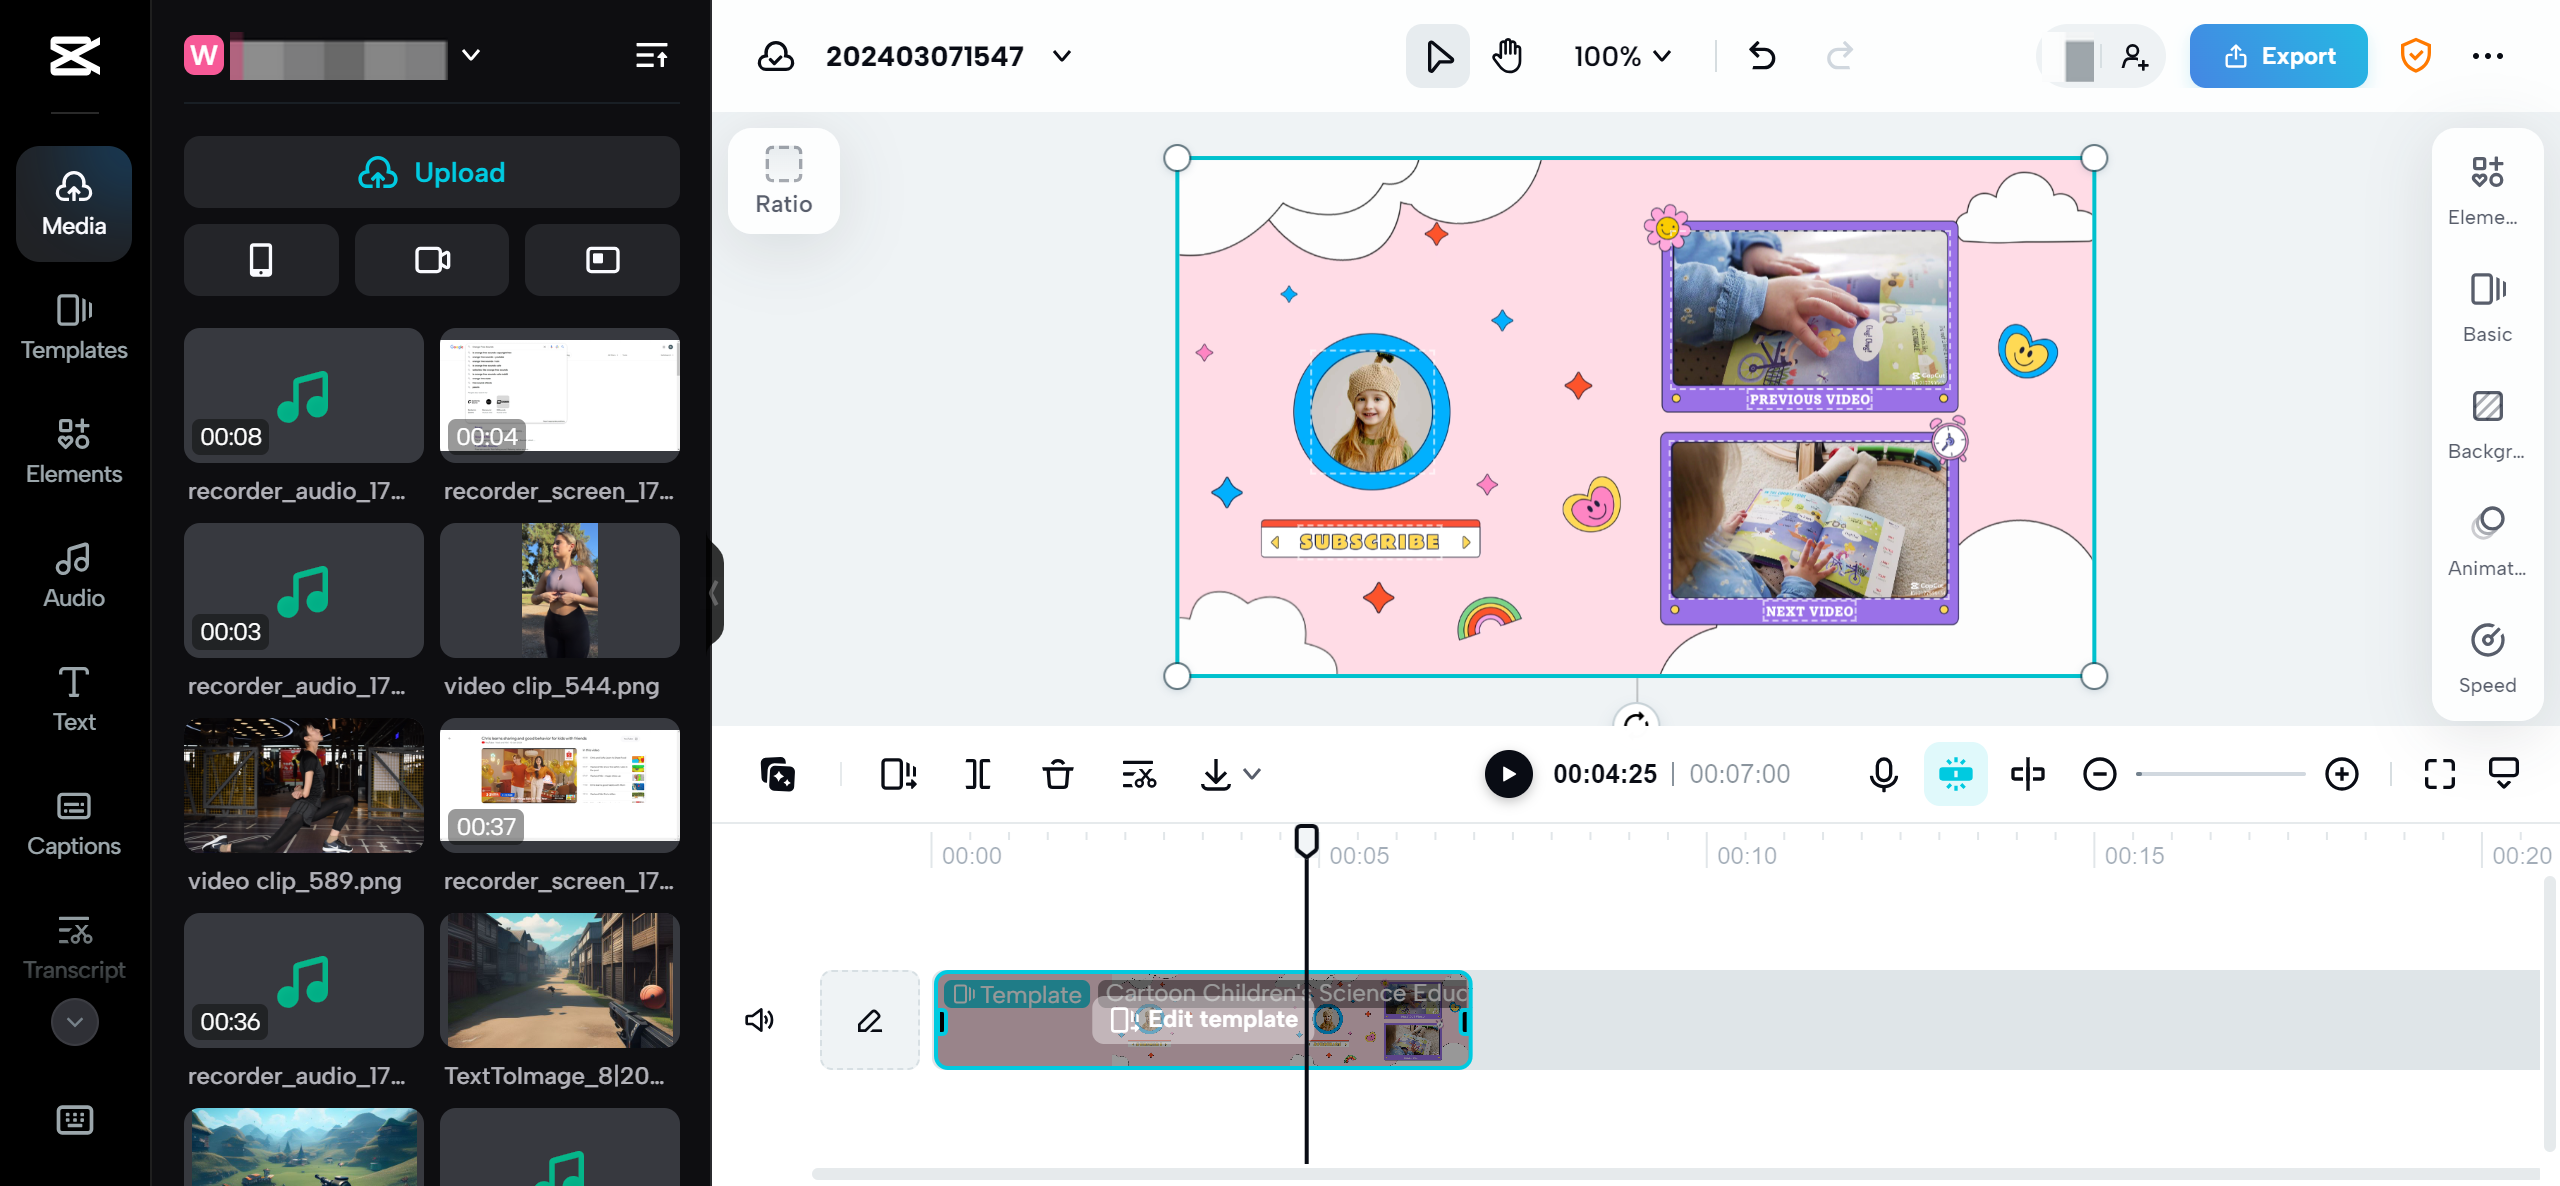Mute the template track audio

pos(759,1019)
